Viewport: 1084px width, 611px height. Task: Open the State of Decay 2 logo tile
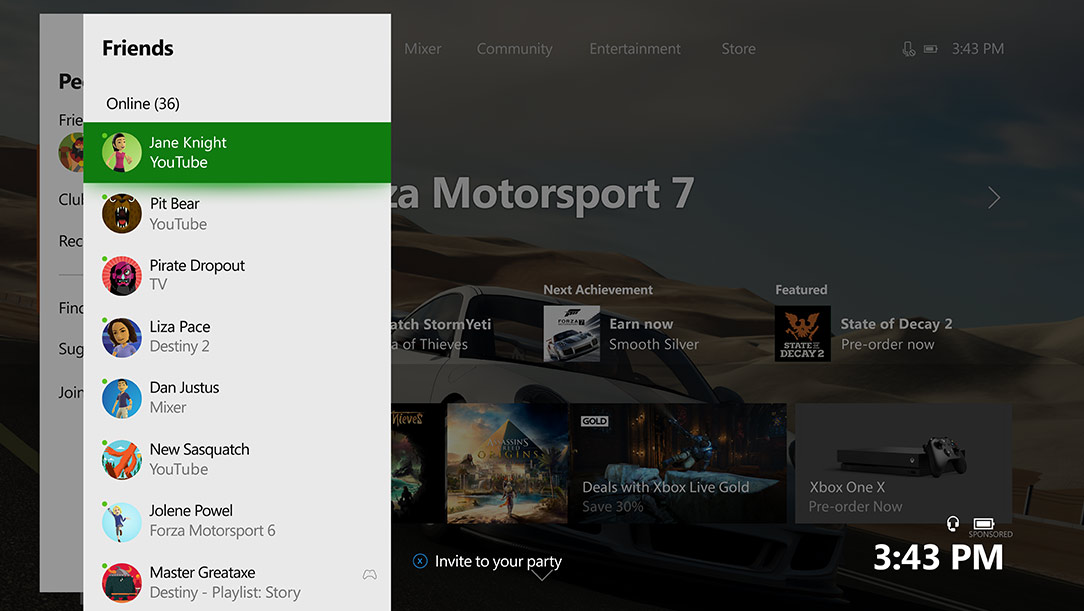[803, 334]
